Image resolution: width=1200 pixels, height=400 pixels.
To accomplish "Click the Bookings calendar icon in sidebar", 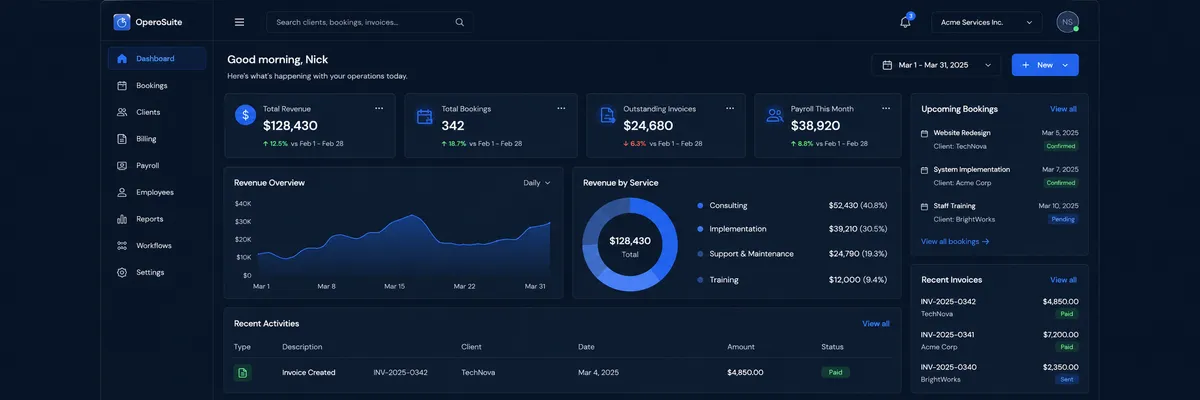I will 122,85.
